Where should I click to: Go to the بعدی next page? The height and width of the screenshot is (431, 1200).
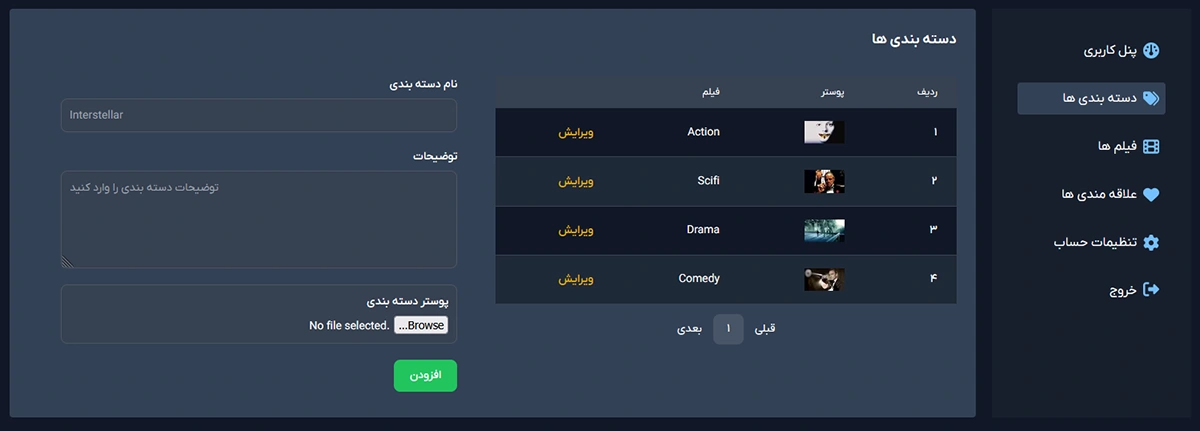689,328
